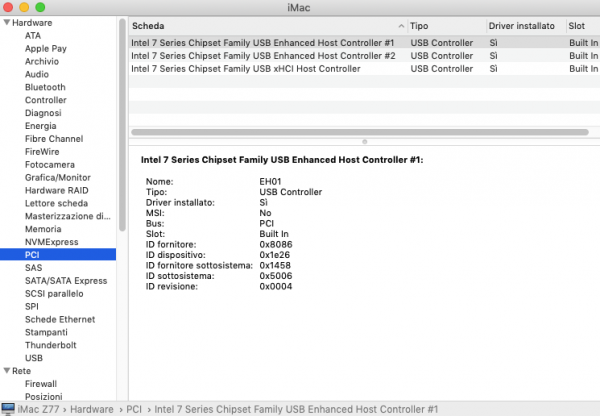Image resolution: width=600 pixels, height=416 pixels.
Task: Select Fotocamera in the sidebar
Action: (50, 165)
